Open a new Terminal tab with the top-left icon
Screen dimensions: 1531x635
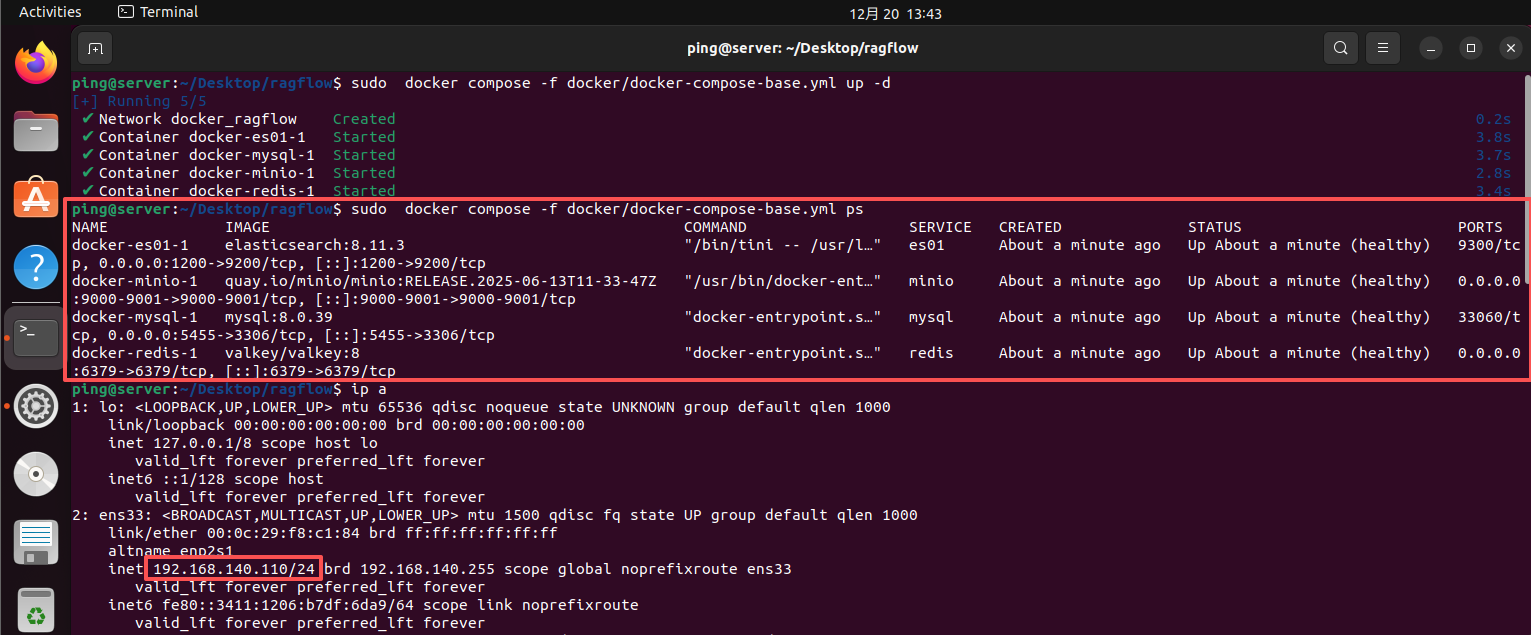(x=95, y=47)
